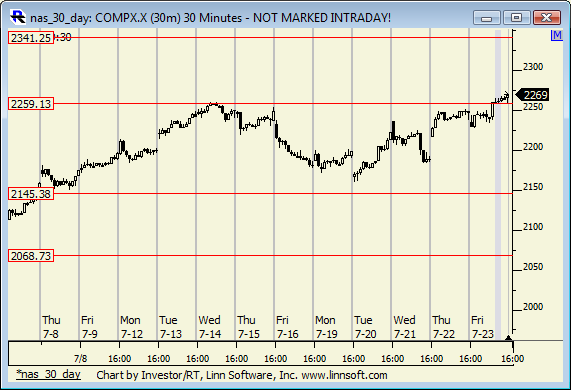Click the Wed 7-14 date label
The width and height of the screenshot is (571, 390).
coord(209,327)
